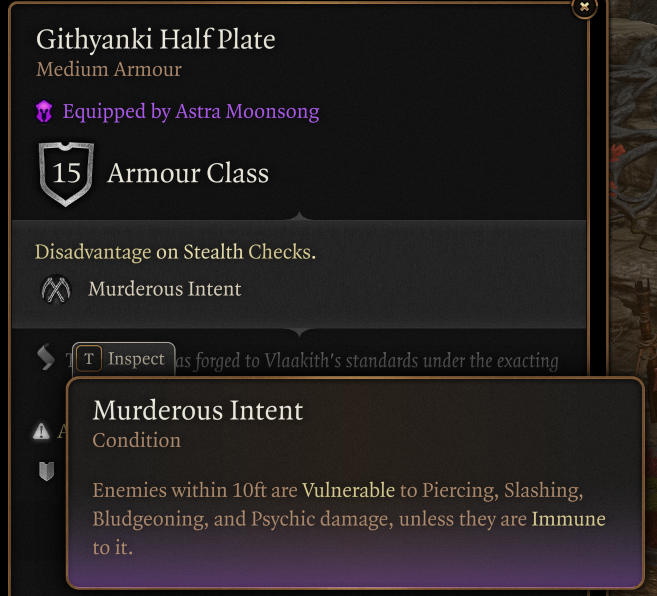
Task: Click the small grey armour icon
Action: (x=46, y=471)
